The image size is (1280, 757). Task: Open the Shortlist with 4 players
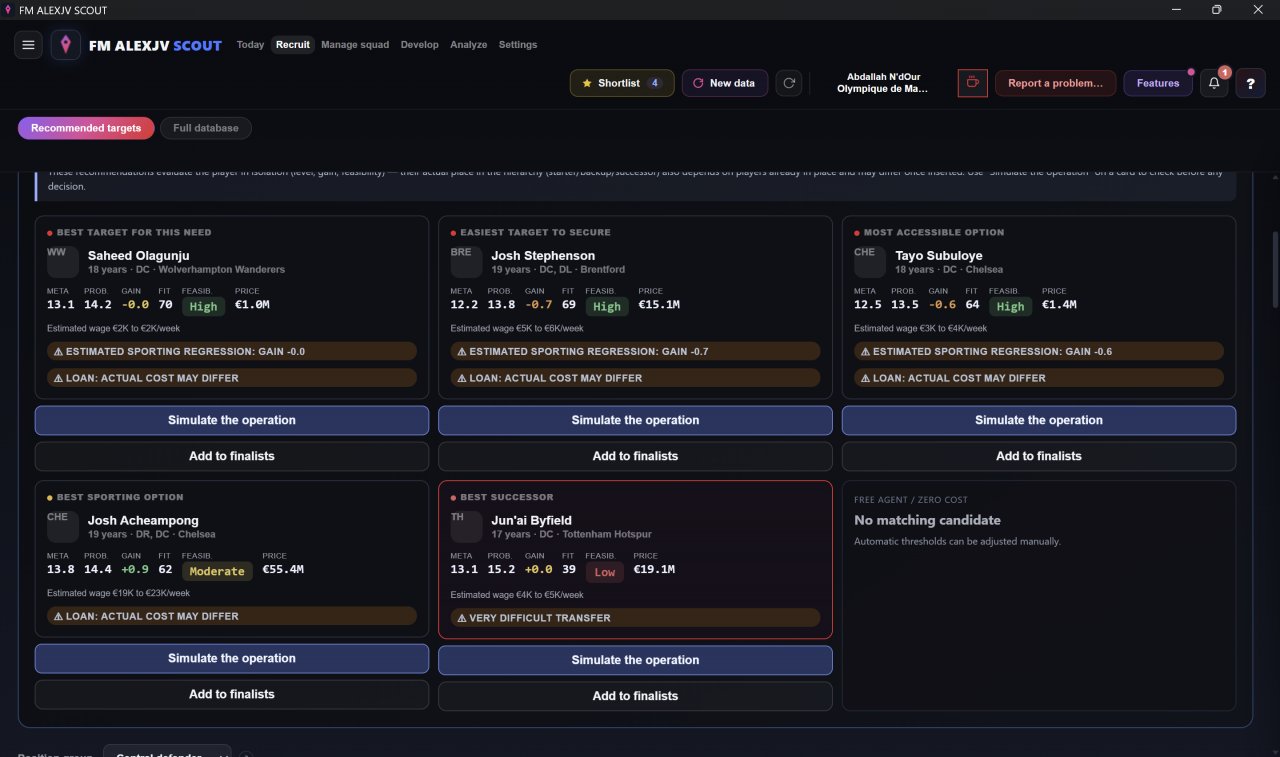tap(622, 83)
